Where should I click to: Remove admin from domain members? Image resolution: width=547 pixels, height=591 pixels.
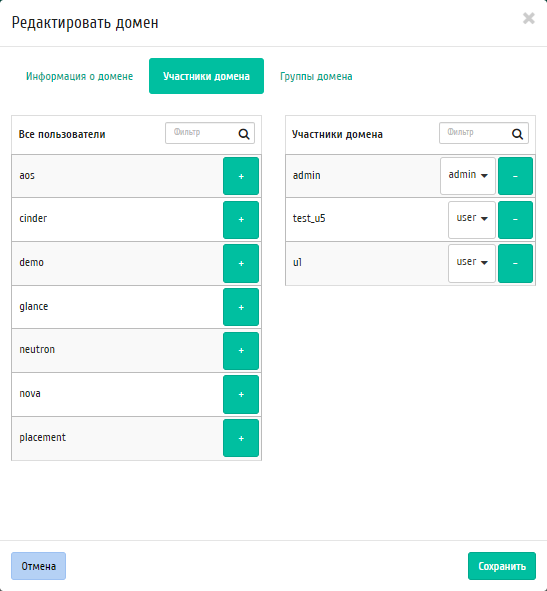pyautogui.click(x=515, y=176)
